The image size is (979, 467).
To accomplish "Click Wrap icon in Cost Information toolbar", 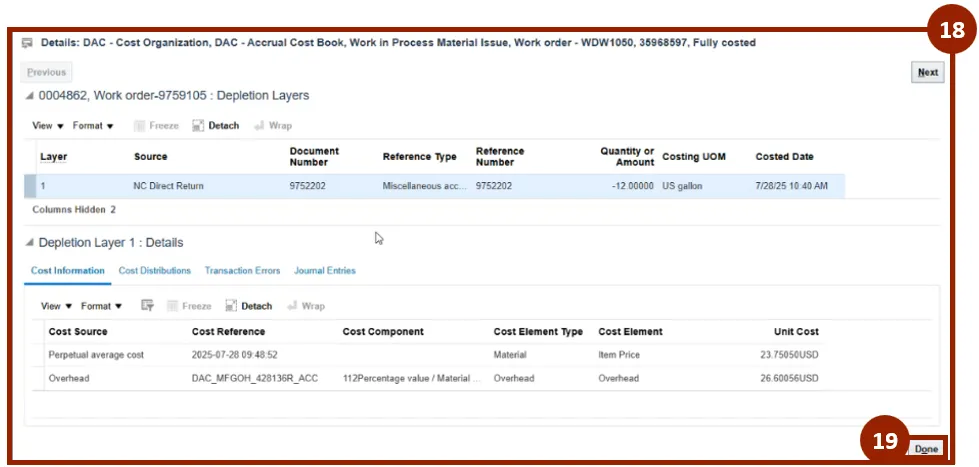I will point(293,306).
